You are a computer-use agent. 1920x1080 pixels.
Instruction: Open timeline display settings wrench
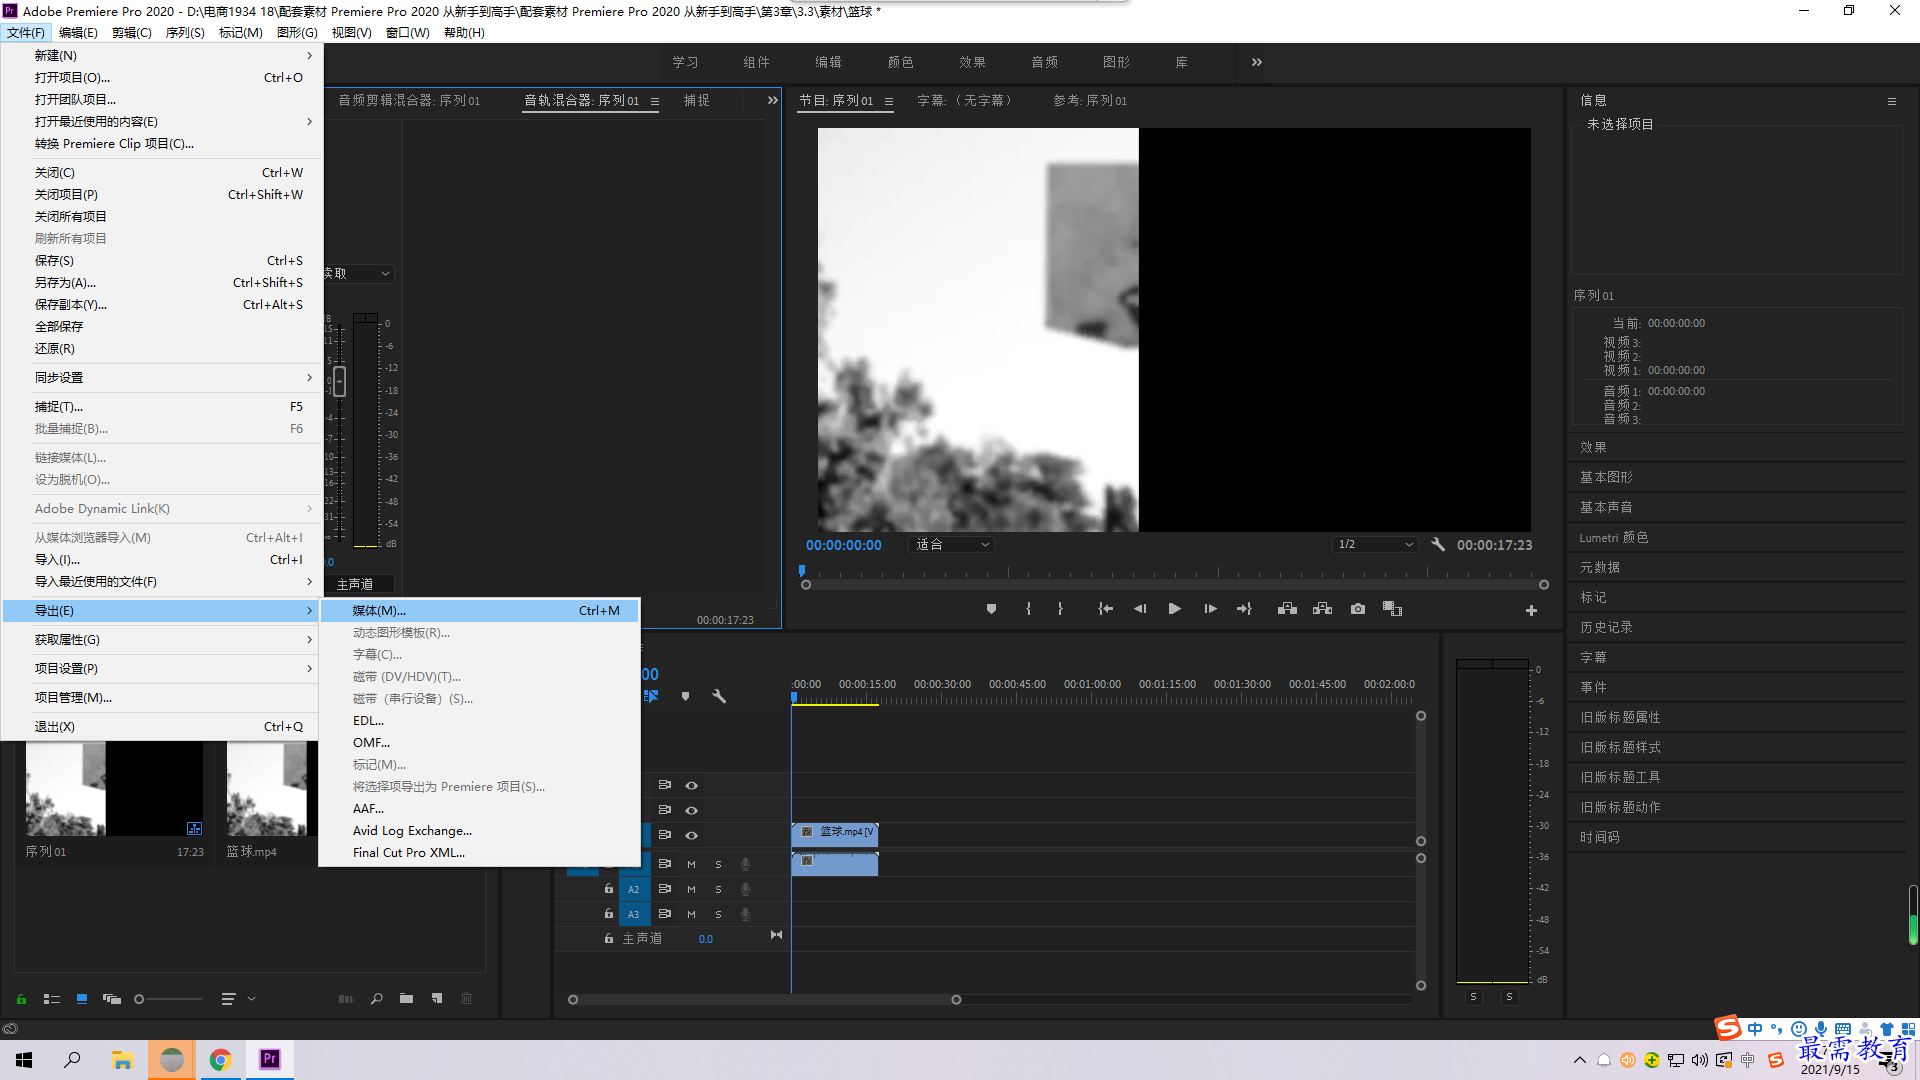pyautogui.click(x=719, y=696)
